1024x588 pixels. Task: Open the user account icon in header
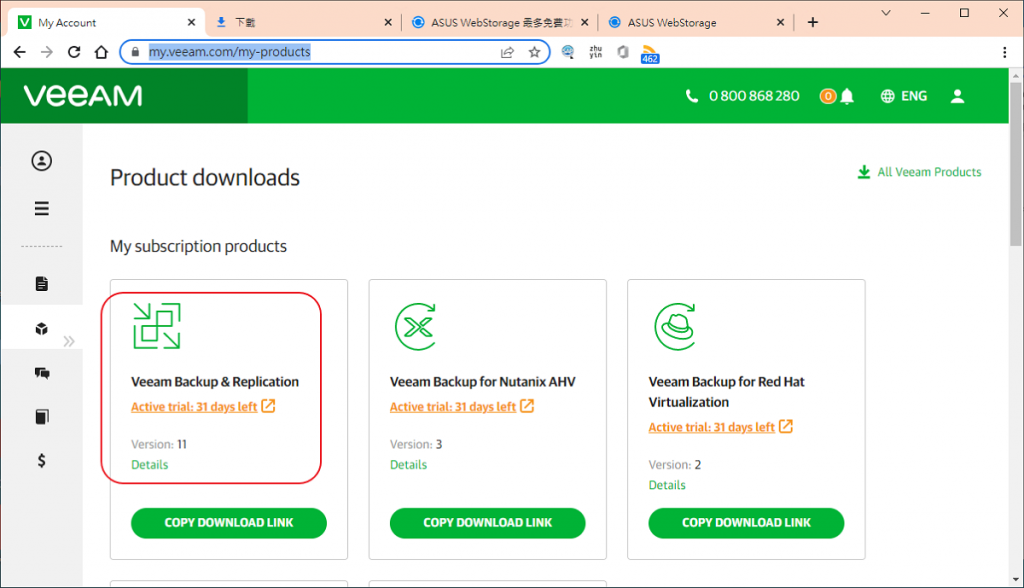pyautogui.click(x=957, y=97)
